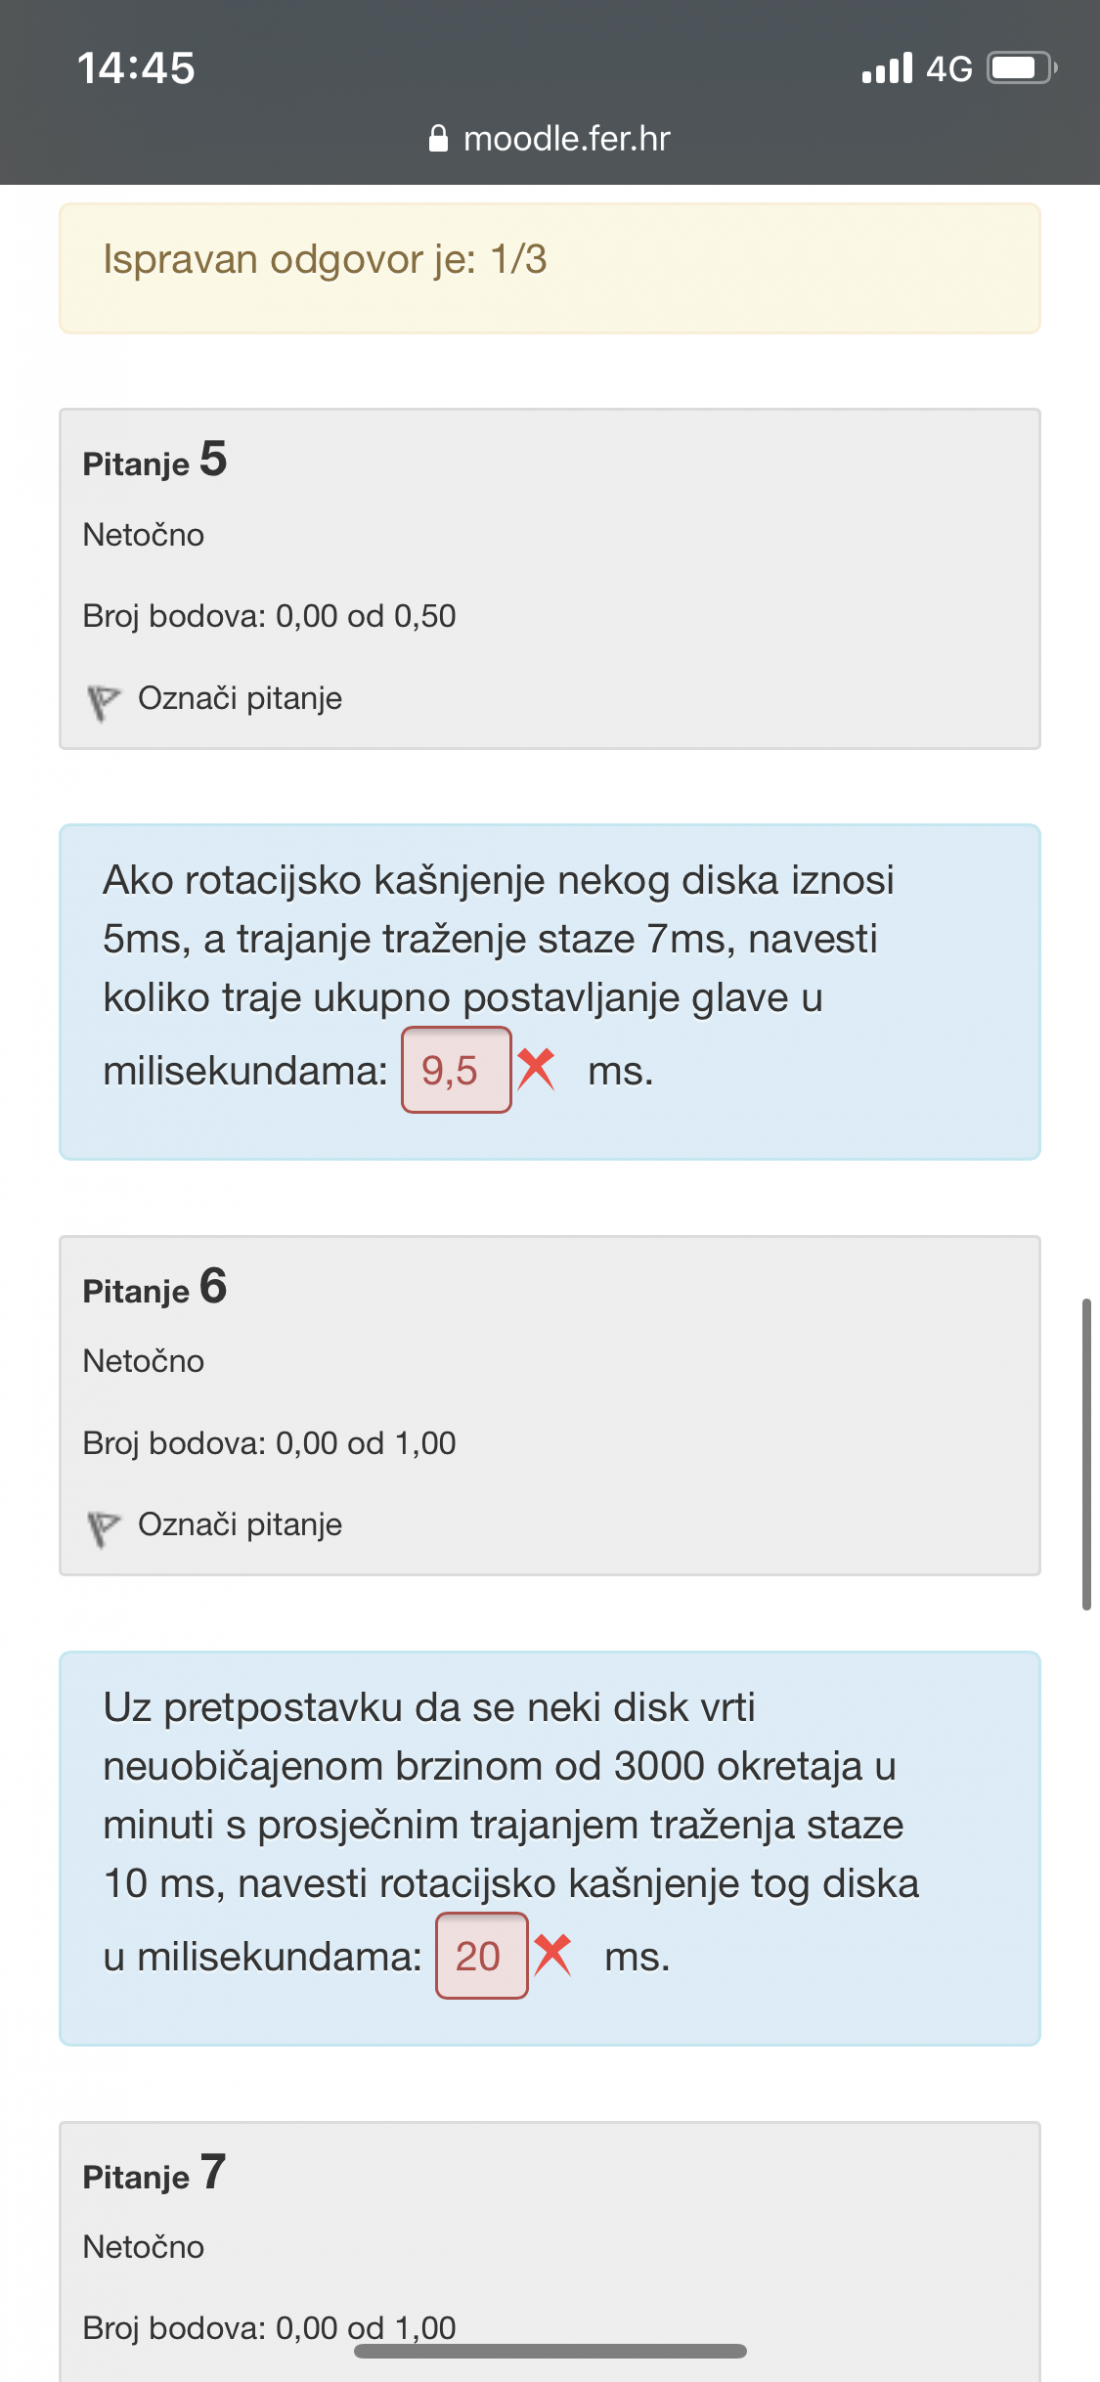Click the flag icon in Pitanje 5
The height and width of the screenshot is (2382, 1100).
103,702
